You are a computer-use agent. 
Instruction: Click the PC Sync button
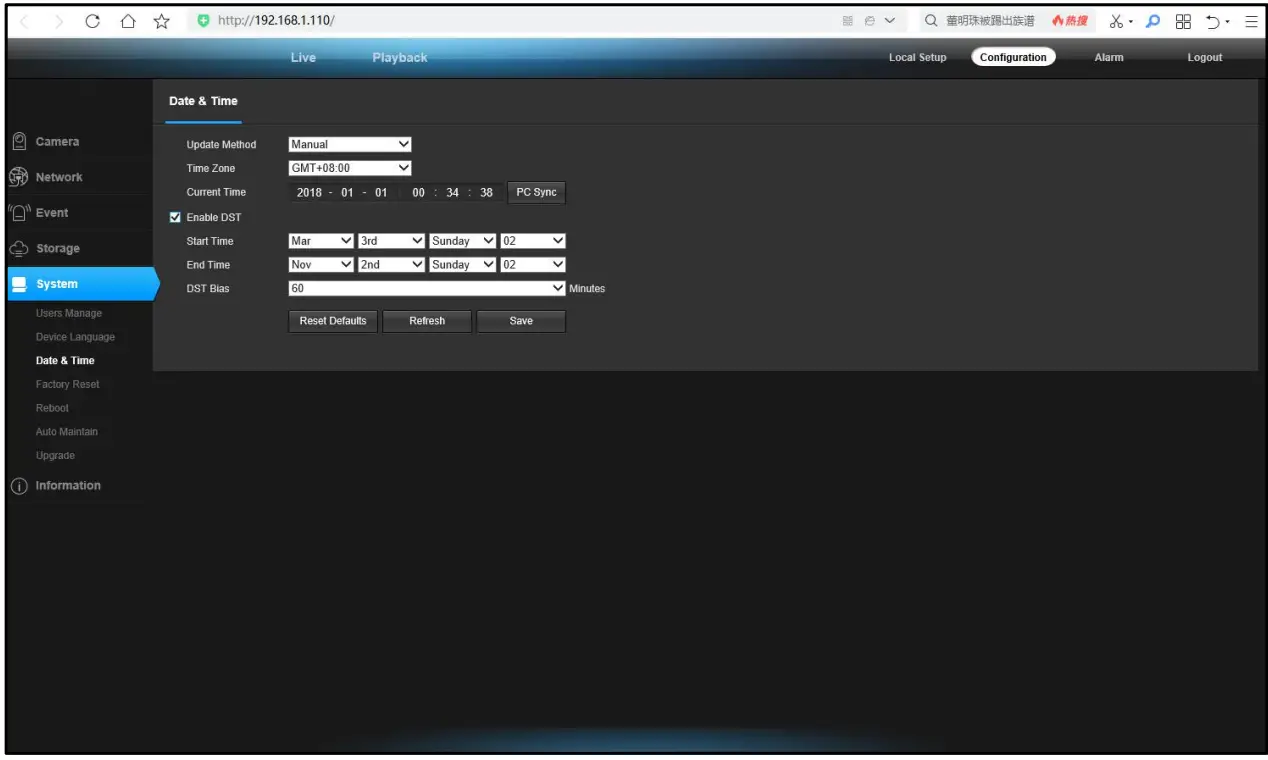click(537, 193)
